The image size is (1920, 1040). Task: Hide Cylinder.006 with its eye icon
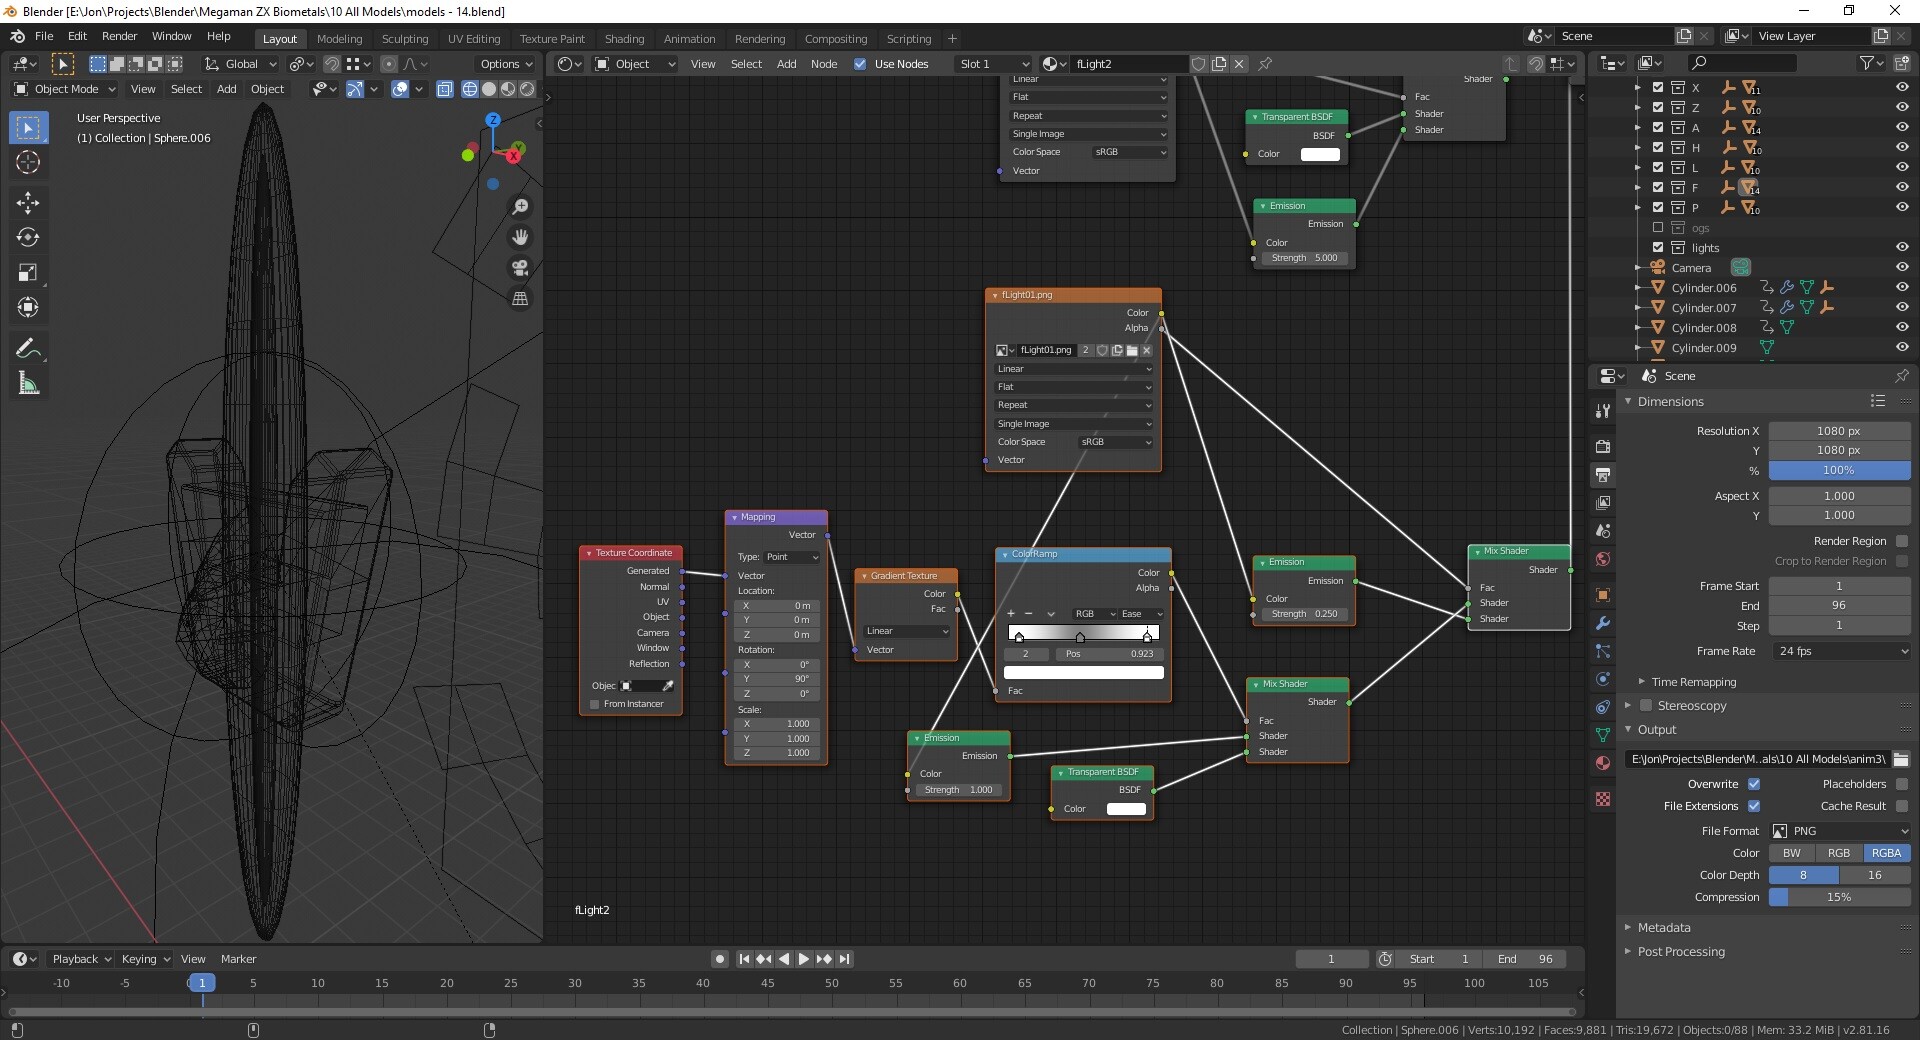tap(1902, 287)
